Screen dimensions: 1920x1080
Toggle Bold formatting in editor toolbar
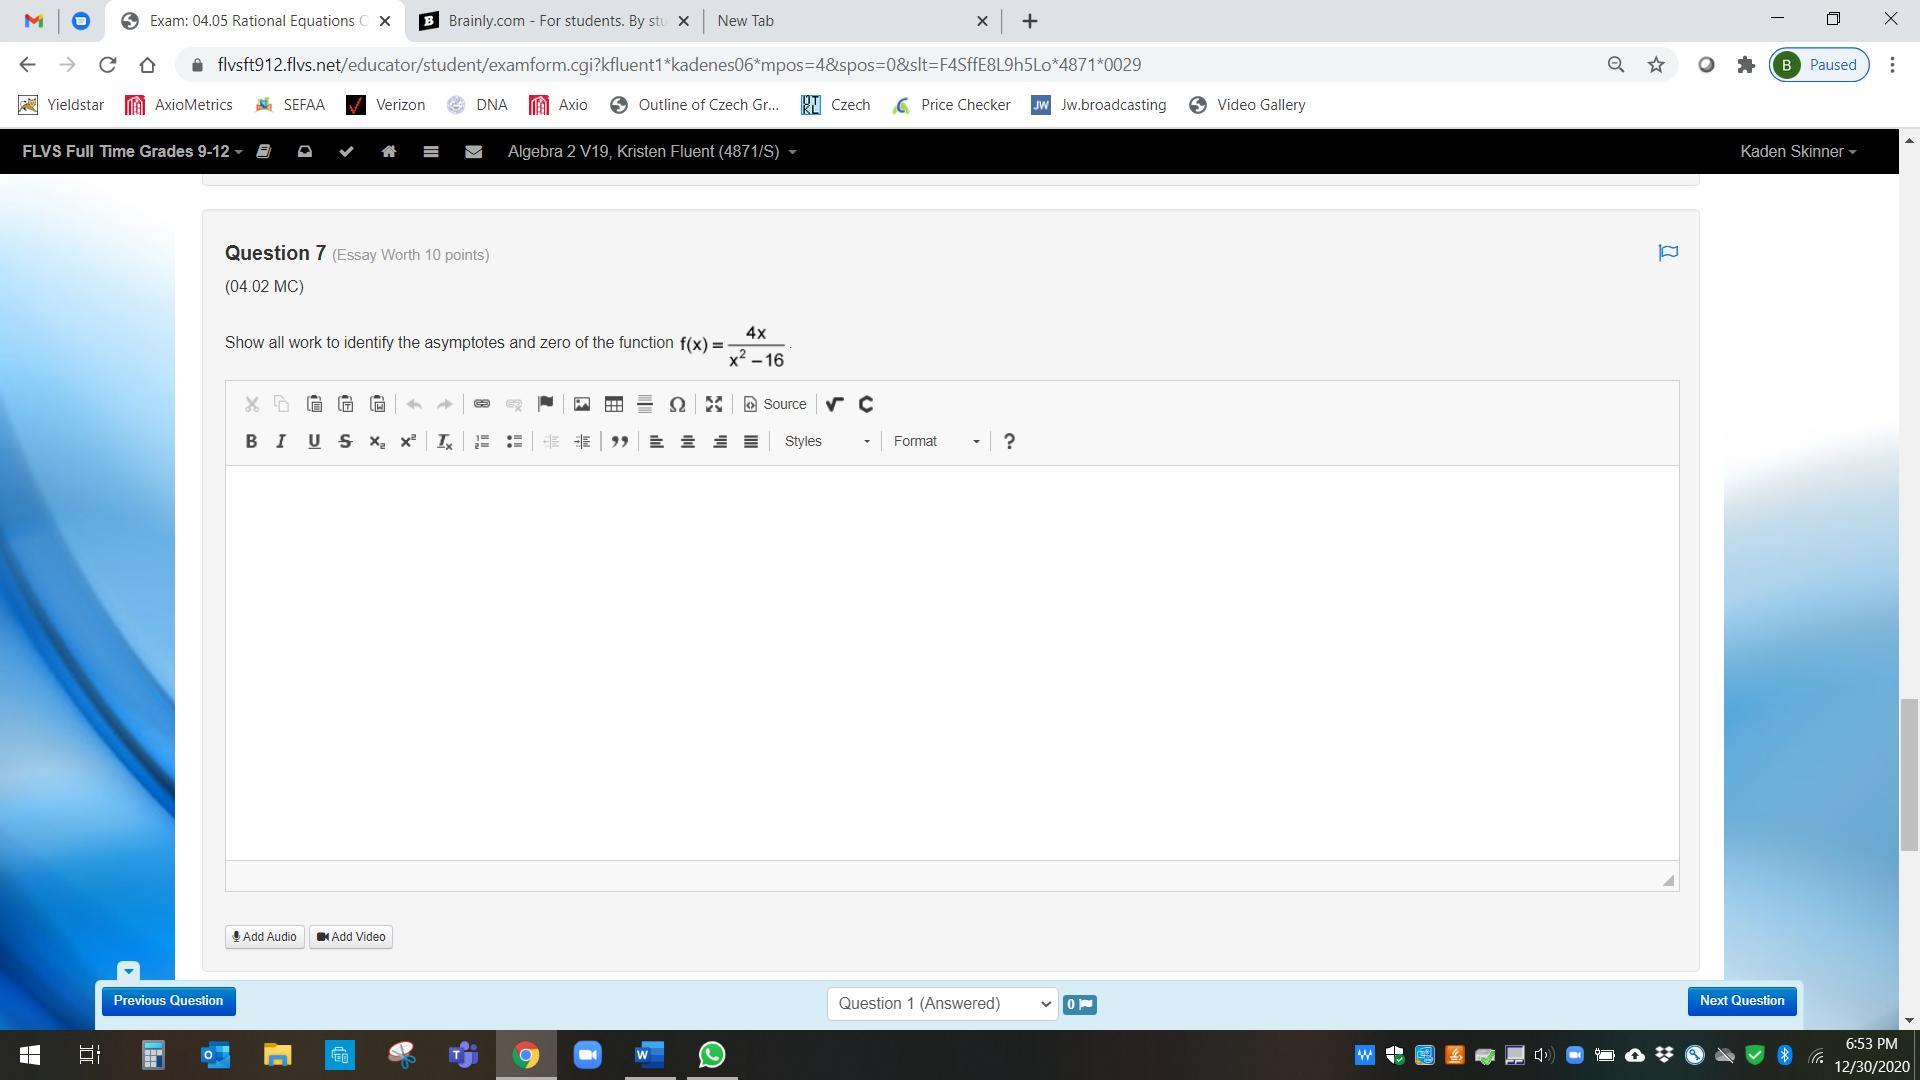[x=251, y=441]
